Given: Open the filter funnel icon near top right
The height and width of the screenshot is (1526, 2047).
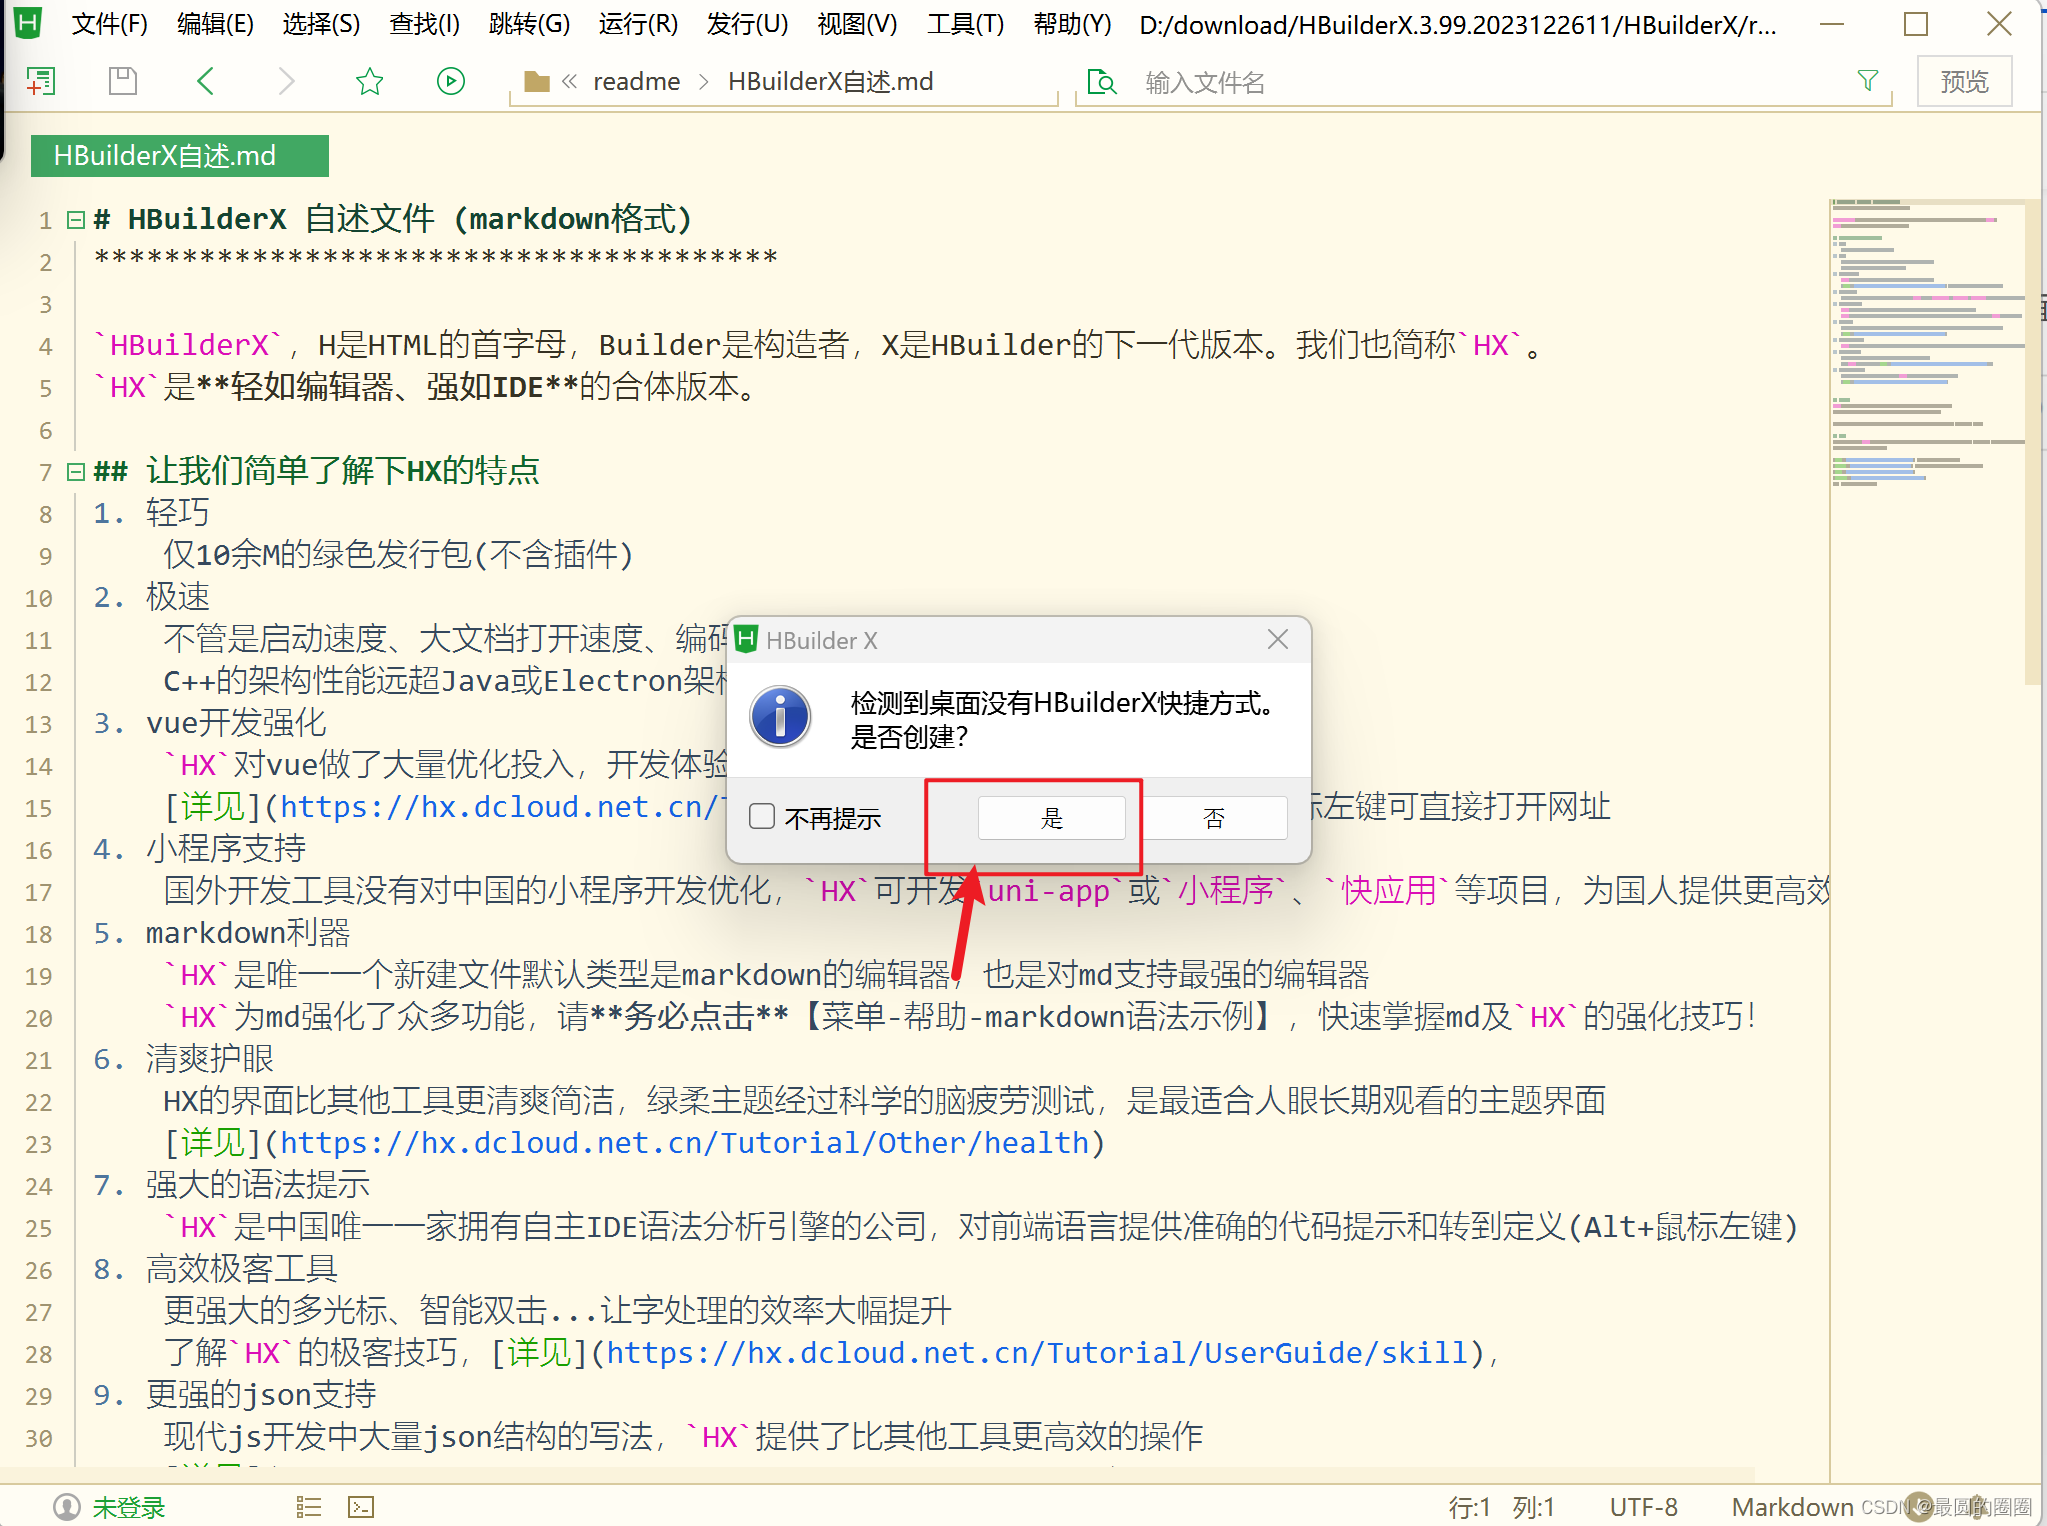Looking at the screenshot, I should click(x=1869, y=81).
